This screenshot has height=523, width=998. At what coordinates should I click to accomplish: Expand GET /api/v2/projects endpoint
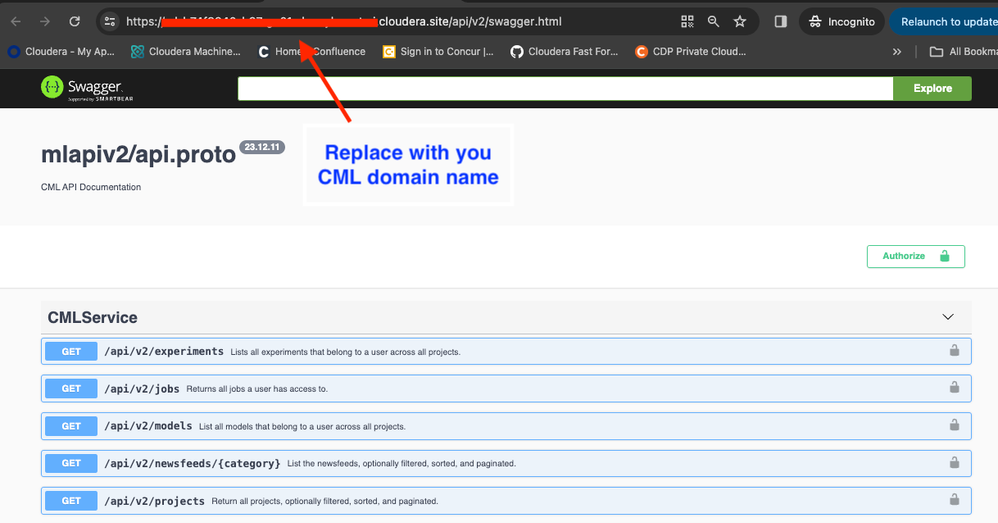[x=506, y=501]
